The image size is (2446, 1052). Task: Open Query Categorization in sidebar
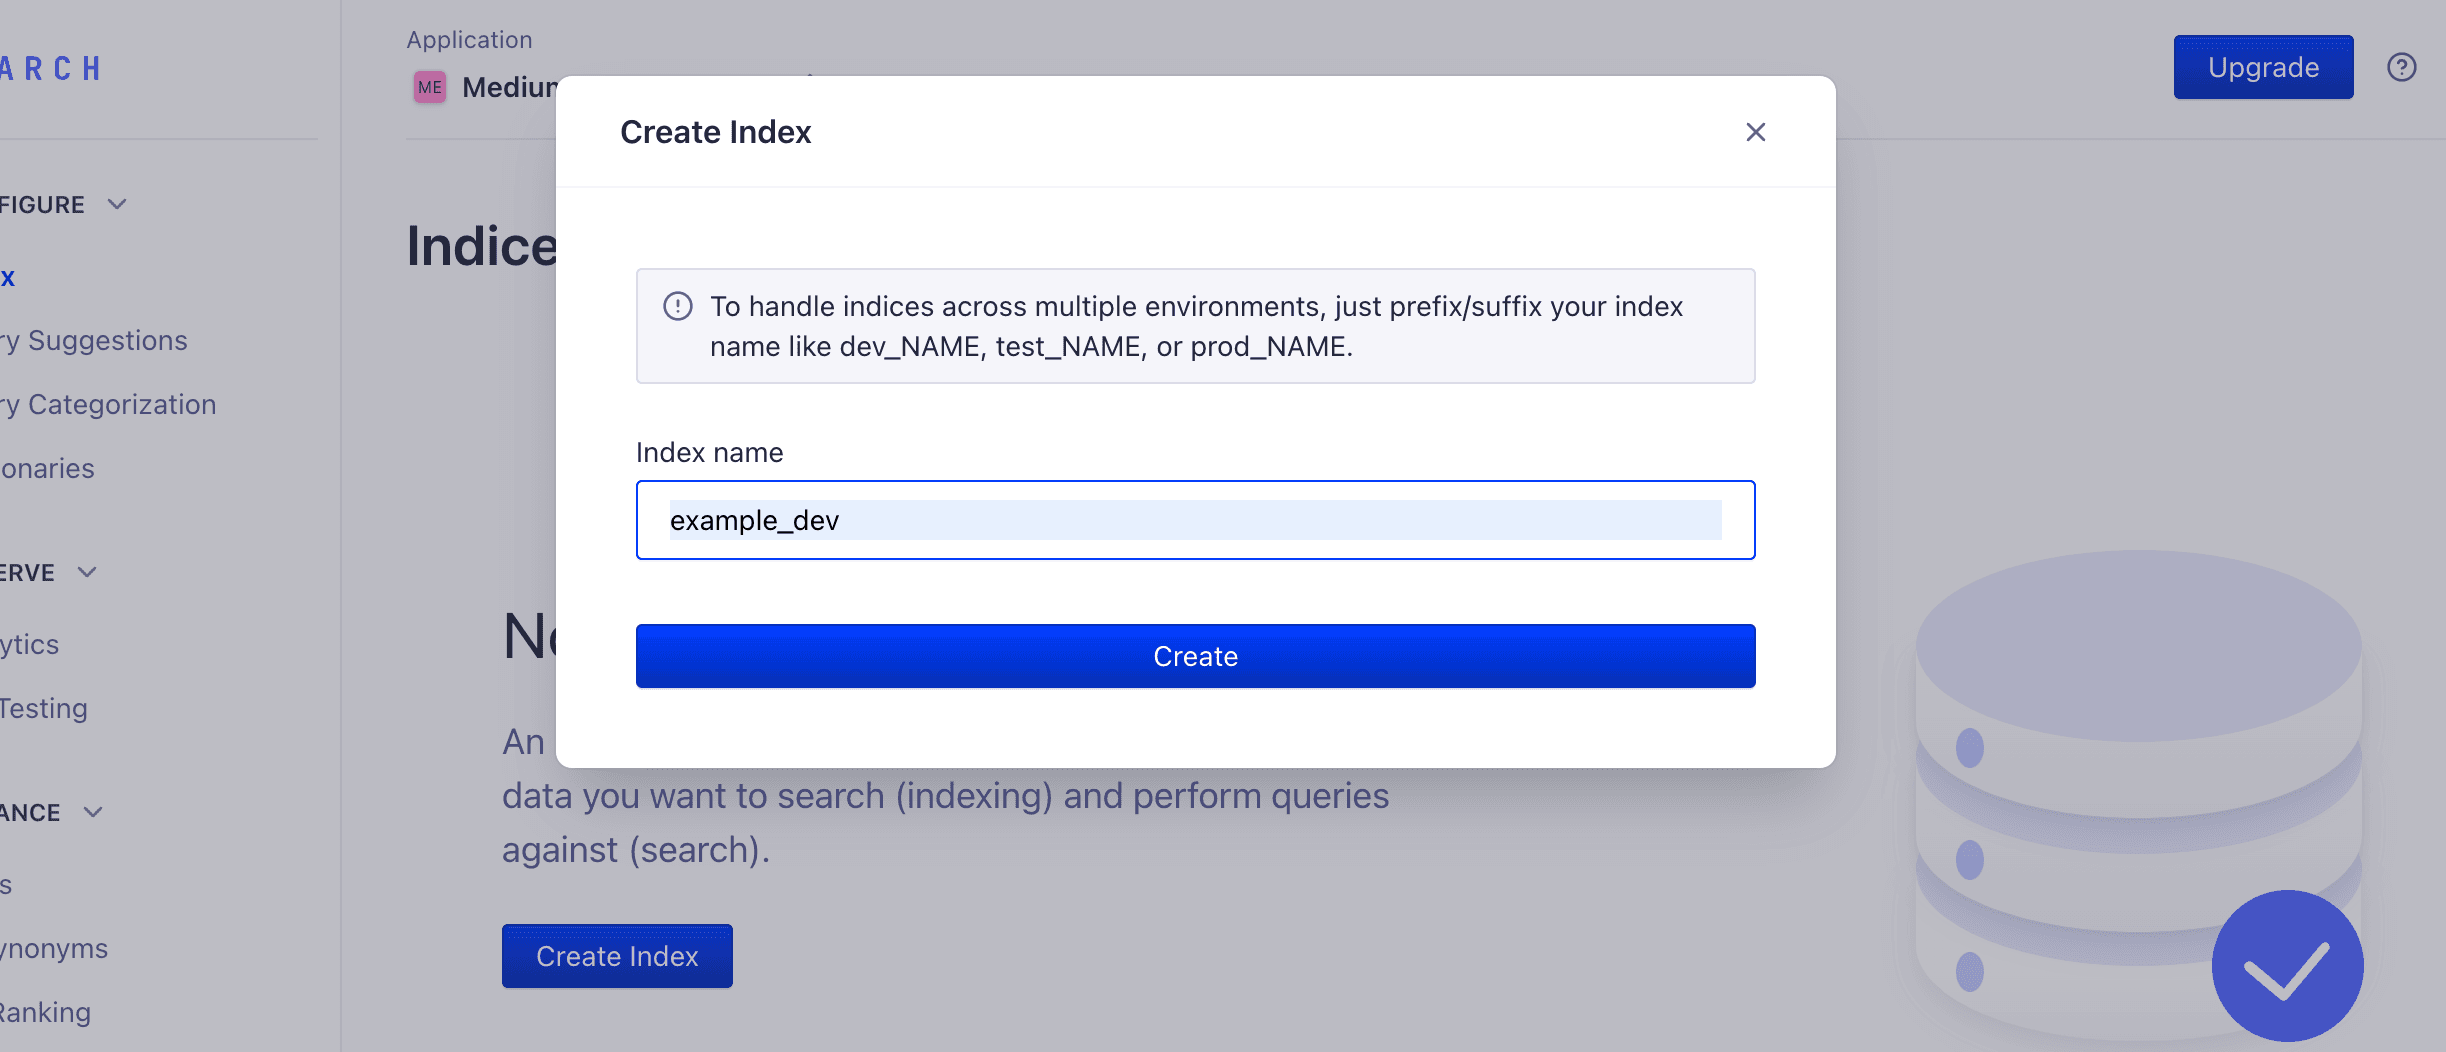108,405
